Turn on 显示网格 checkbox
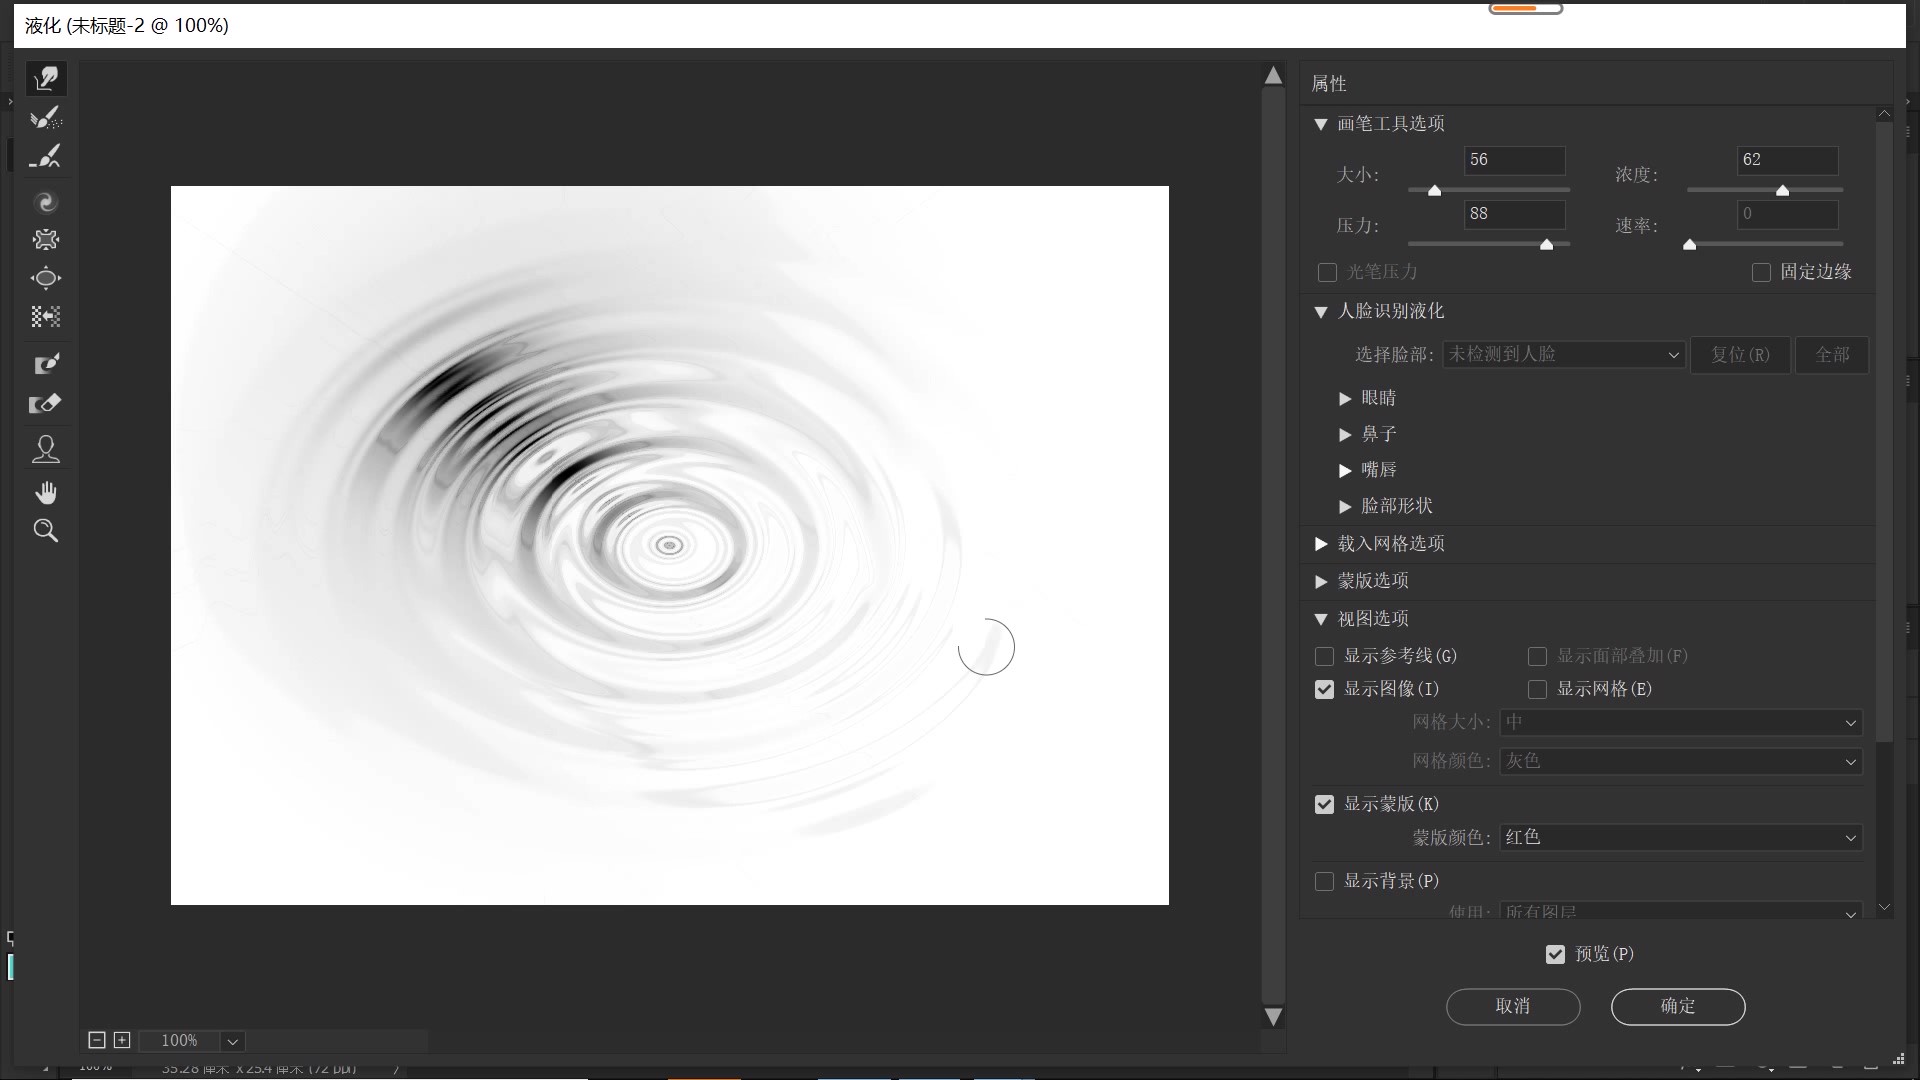Screen dimensions: 1920x1080 (x=1538, y=690)
